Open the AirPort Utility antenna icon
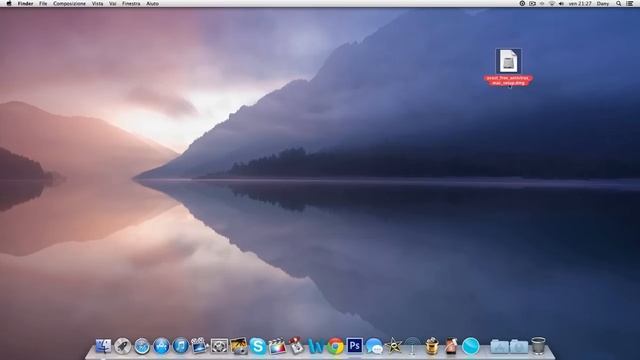This screenshot has height=360, width=640. [x=413, y=346]
